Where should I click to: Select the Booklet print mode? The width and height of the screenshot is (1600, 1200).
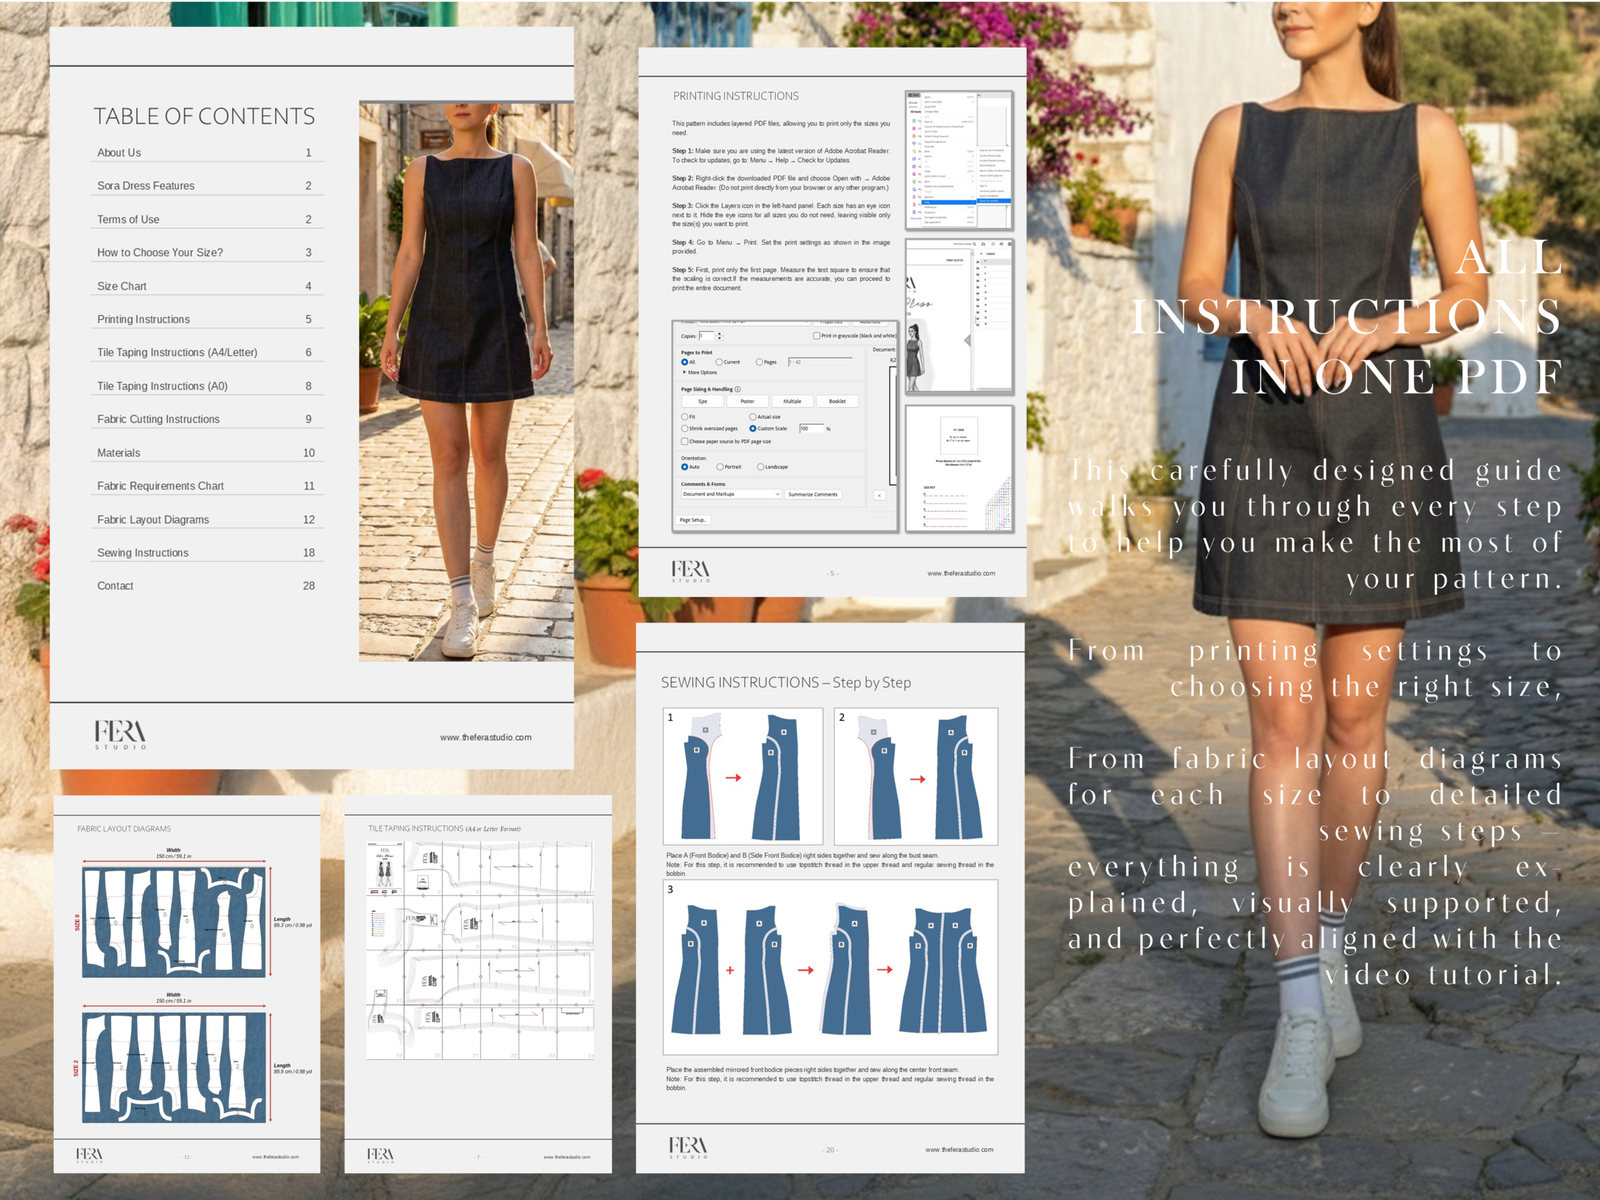pyautogui.click(x=837, y=401)
